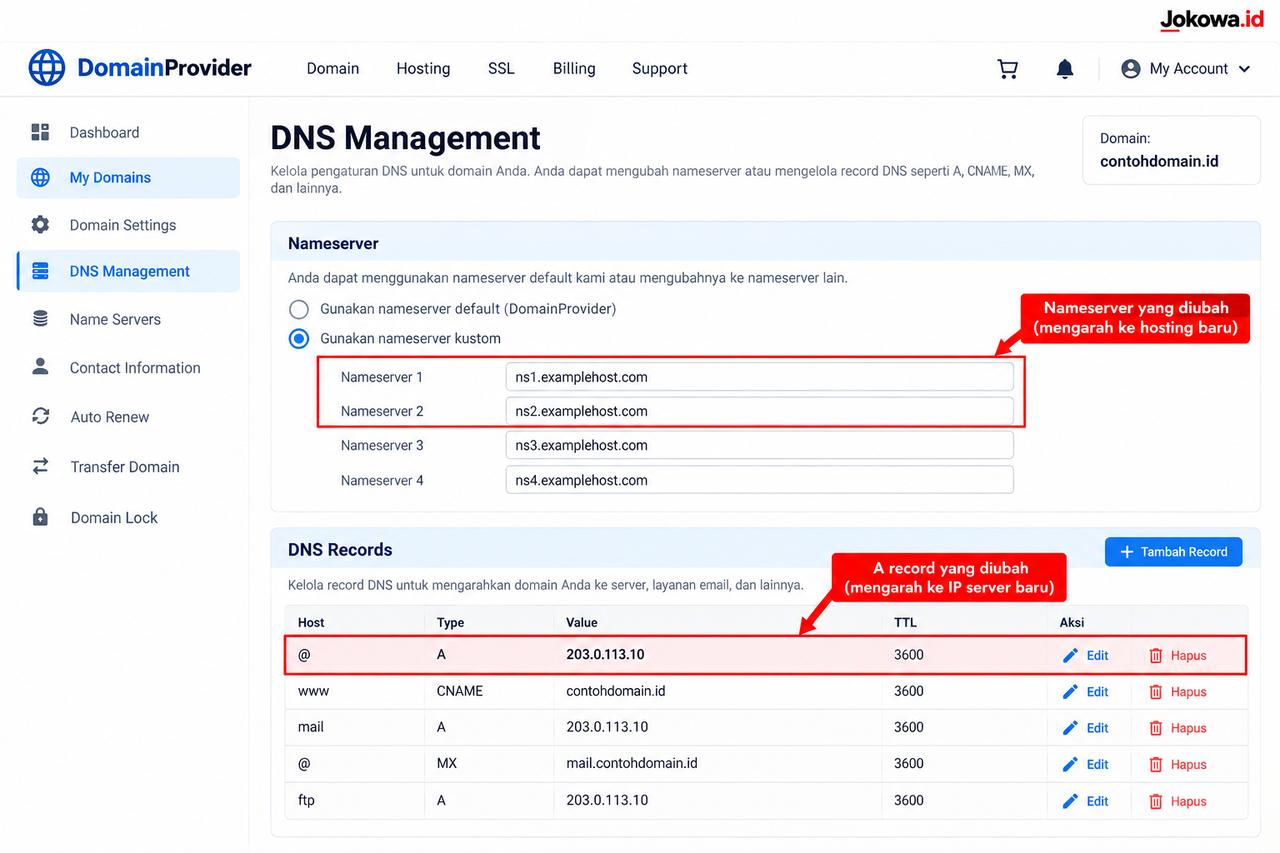Click the Nameserver 2 input field
This screenshot has height=853, width=1280.
coord(759,411)
